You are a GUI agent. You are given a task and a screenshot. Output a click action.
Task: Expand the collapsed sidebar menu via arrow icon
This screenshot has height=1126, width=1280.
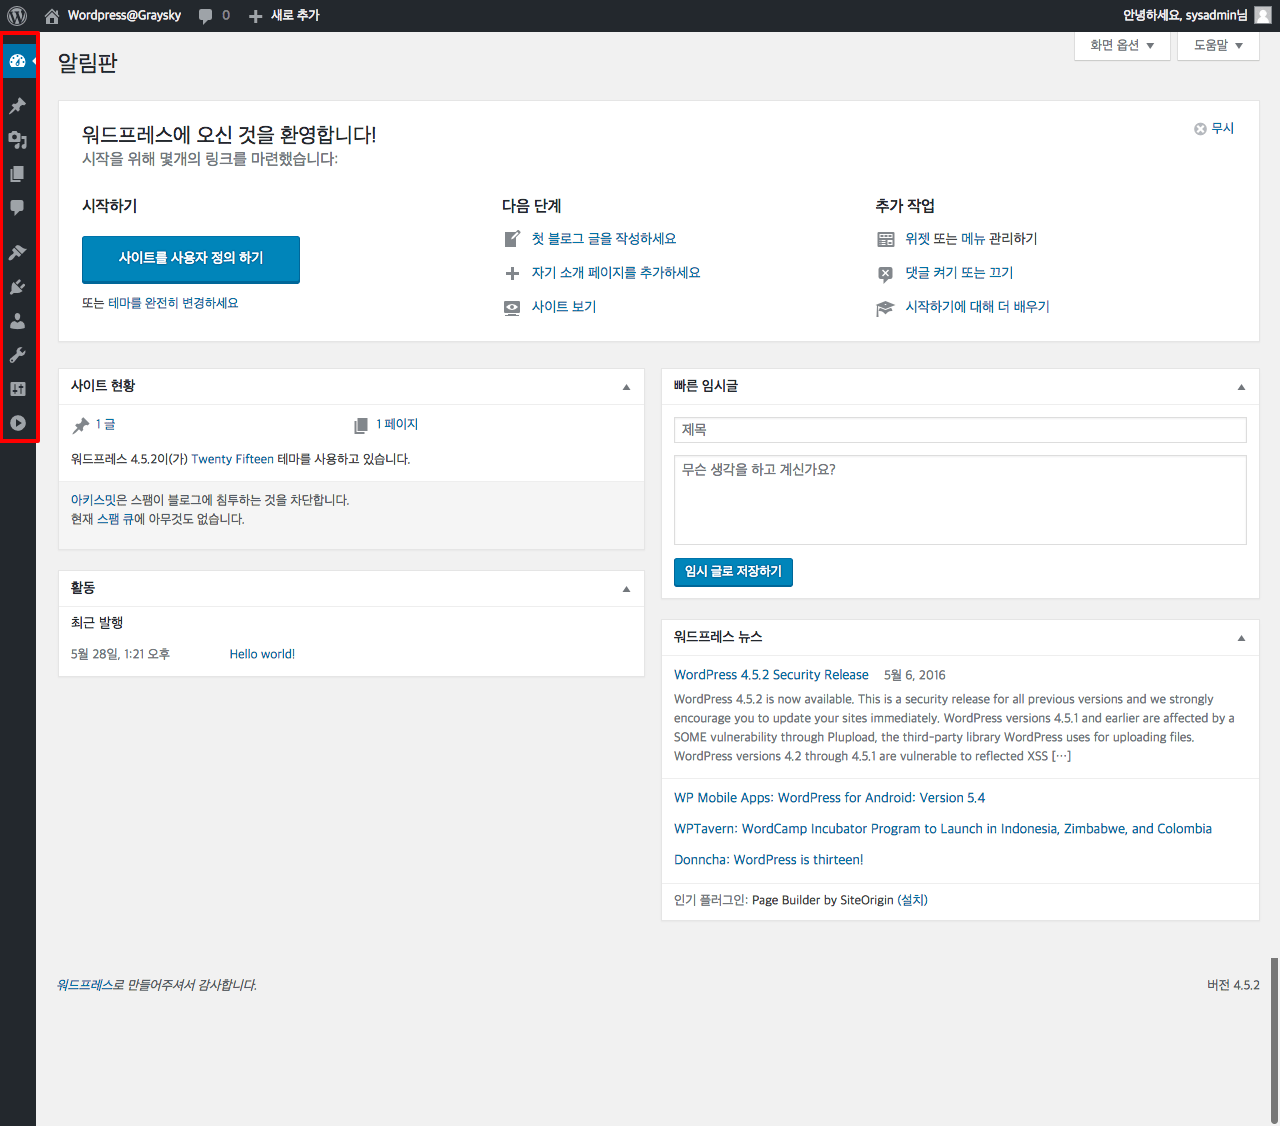[17, 423]
